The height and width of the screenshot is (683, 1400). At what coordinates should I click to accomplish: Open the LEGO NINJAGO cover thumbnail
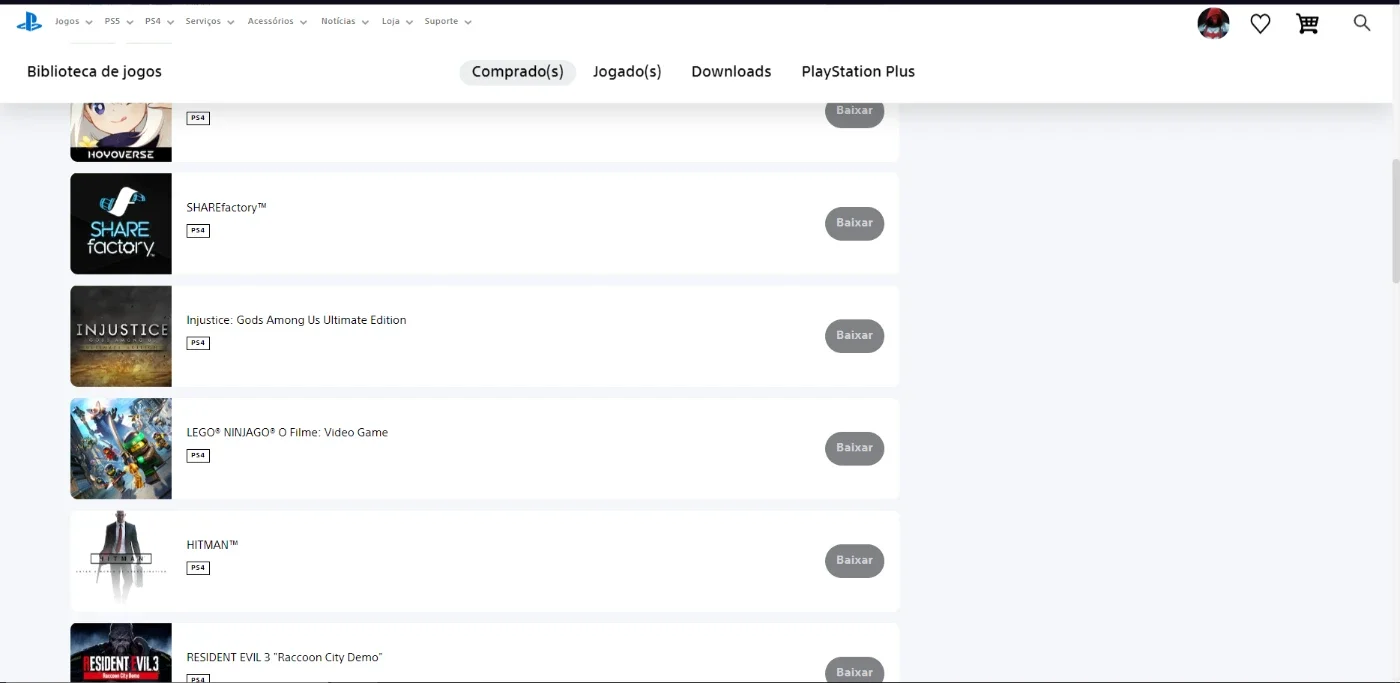click(x=121, y=449)
